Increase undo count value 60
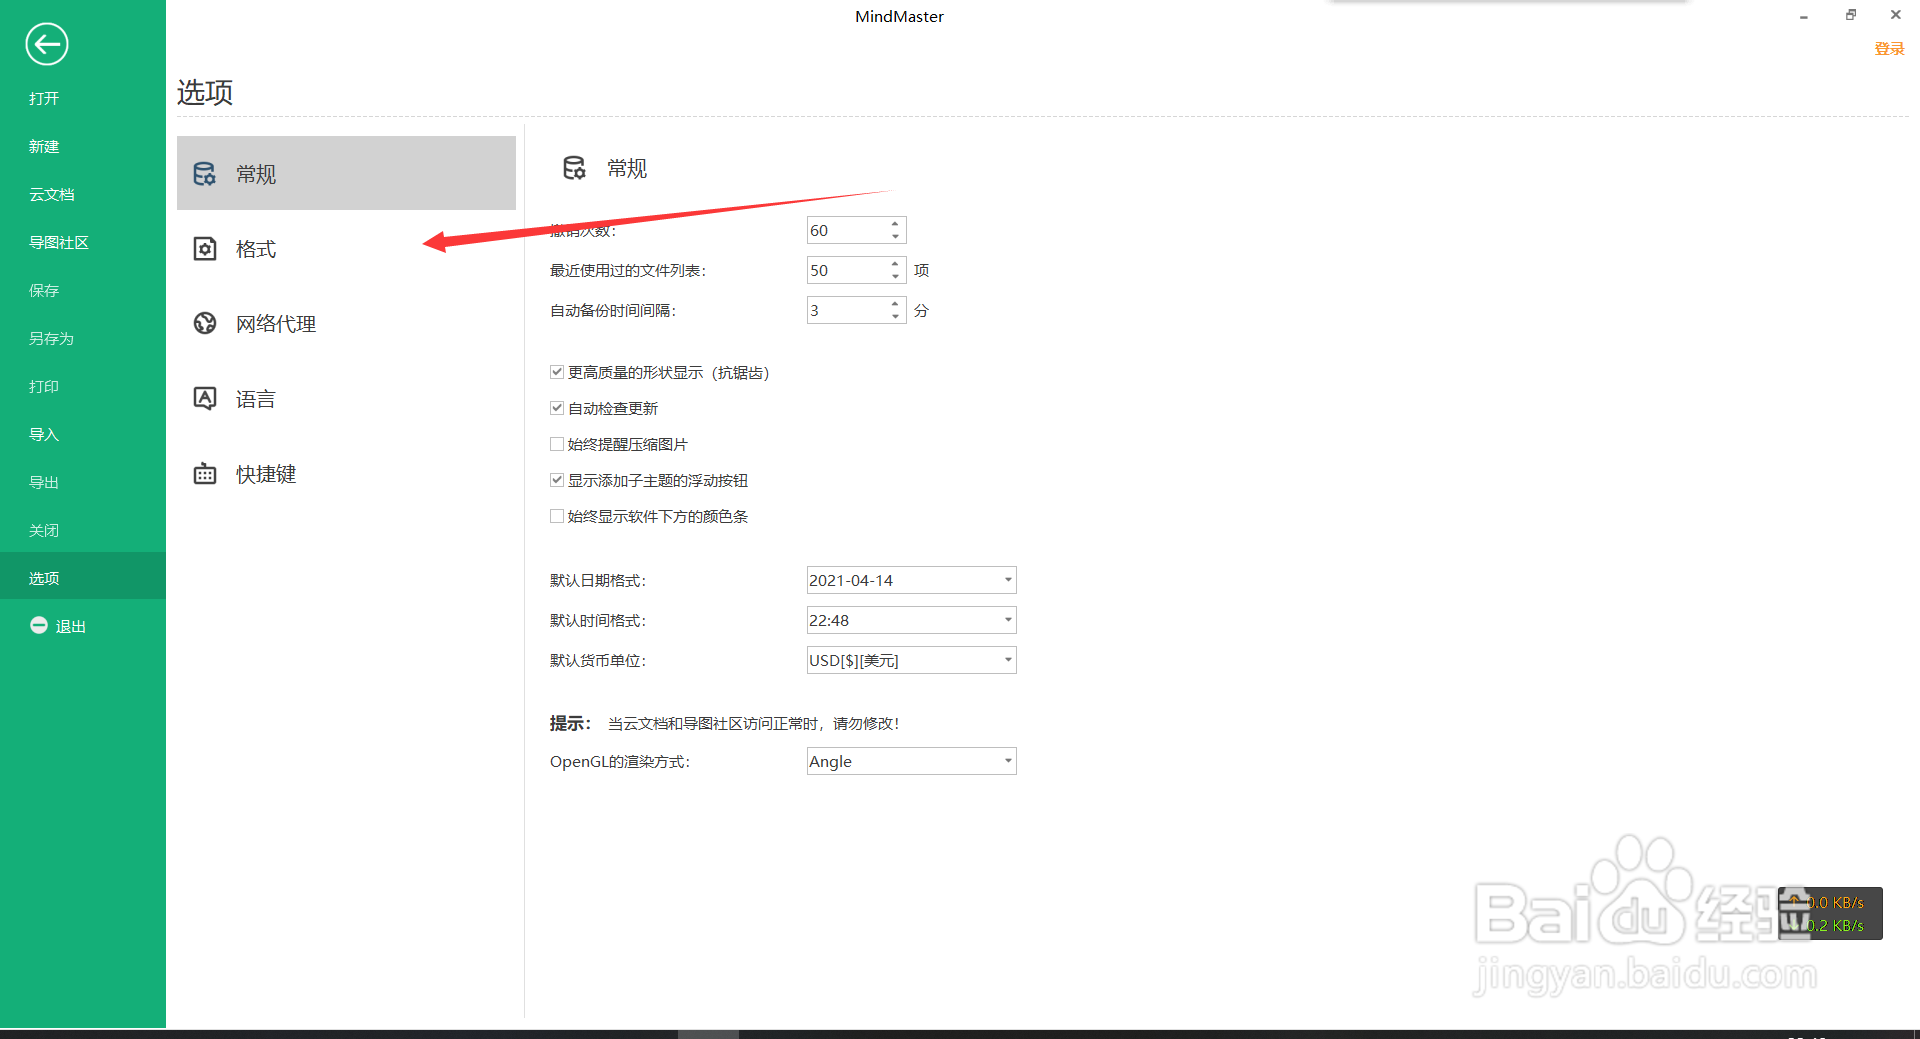The height and width of the screenshot is (1039, 1920). click(x=895, y=224)
